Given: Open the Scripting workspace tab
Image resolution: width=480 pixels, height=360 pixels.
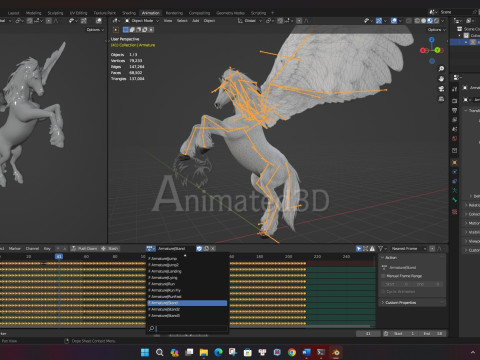Looking at the screenshot, I should (x=258, y=13).
